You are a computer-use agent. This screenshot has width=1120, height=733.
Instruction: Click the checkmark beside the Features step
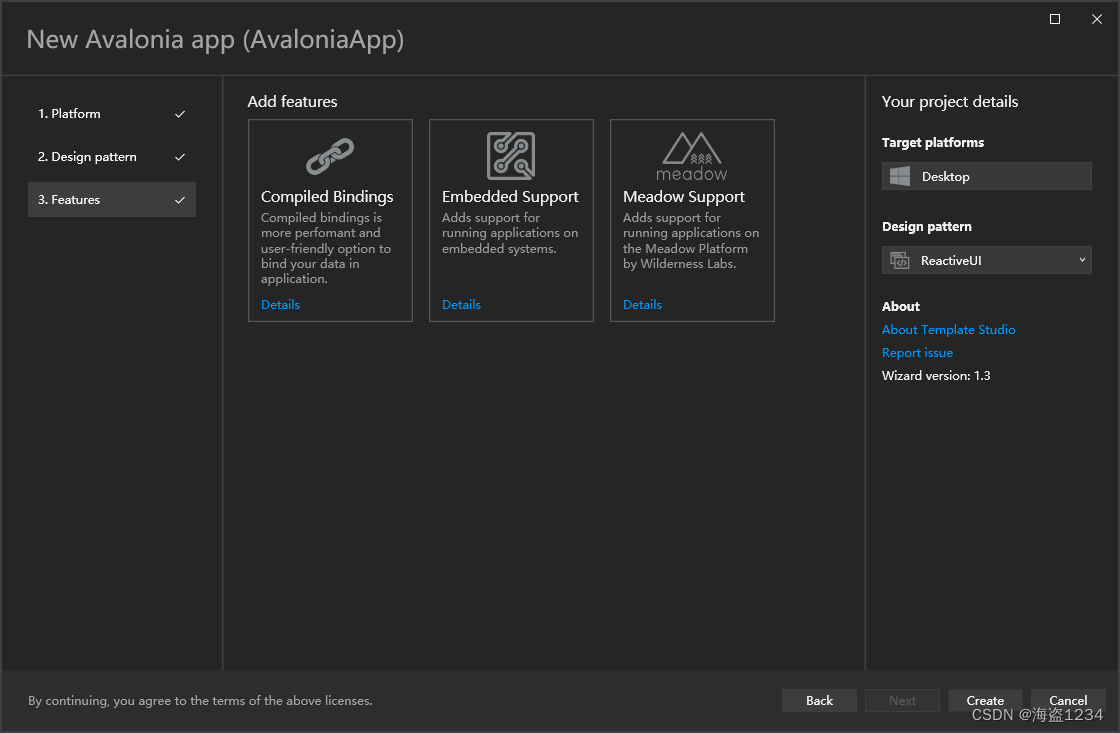click(x=180, y=200)
